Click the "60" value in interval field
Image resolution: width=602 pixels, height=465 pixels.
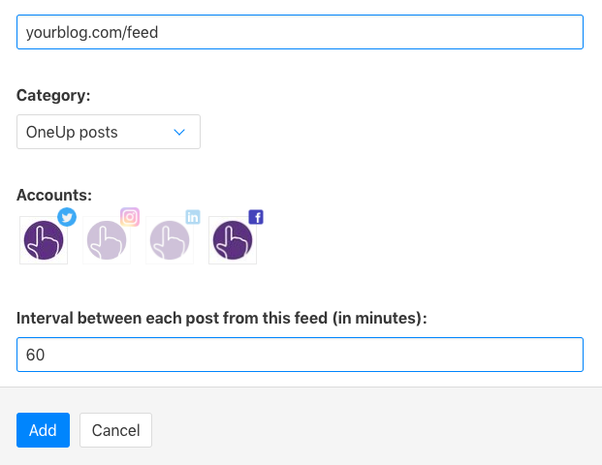[x=36, y=355]
